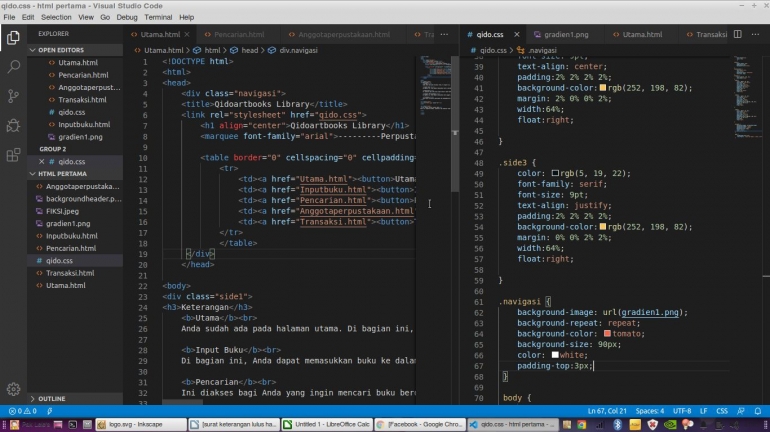
Task: Open the Help menu
Action: point(186,17)
